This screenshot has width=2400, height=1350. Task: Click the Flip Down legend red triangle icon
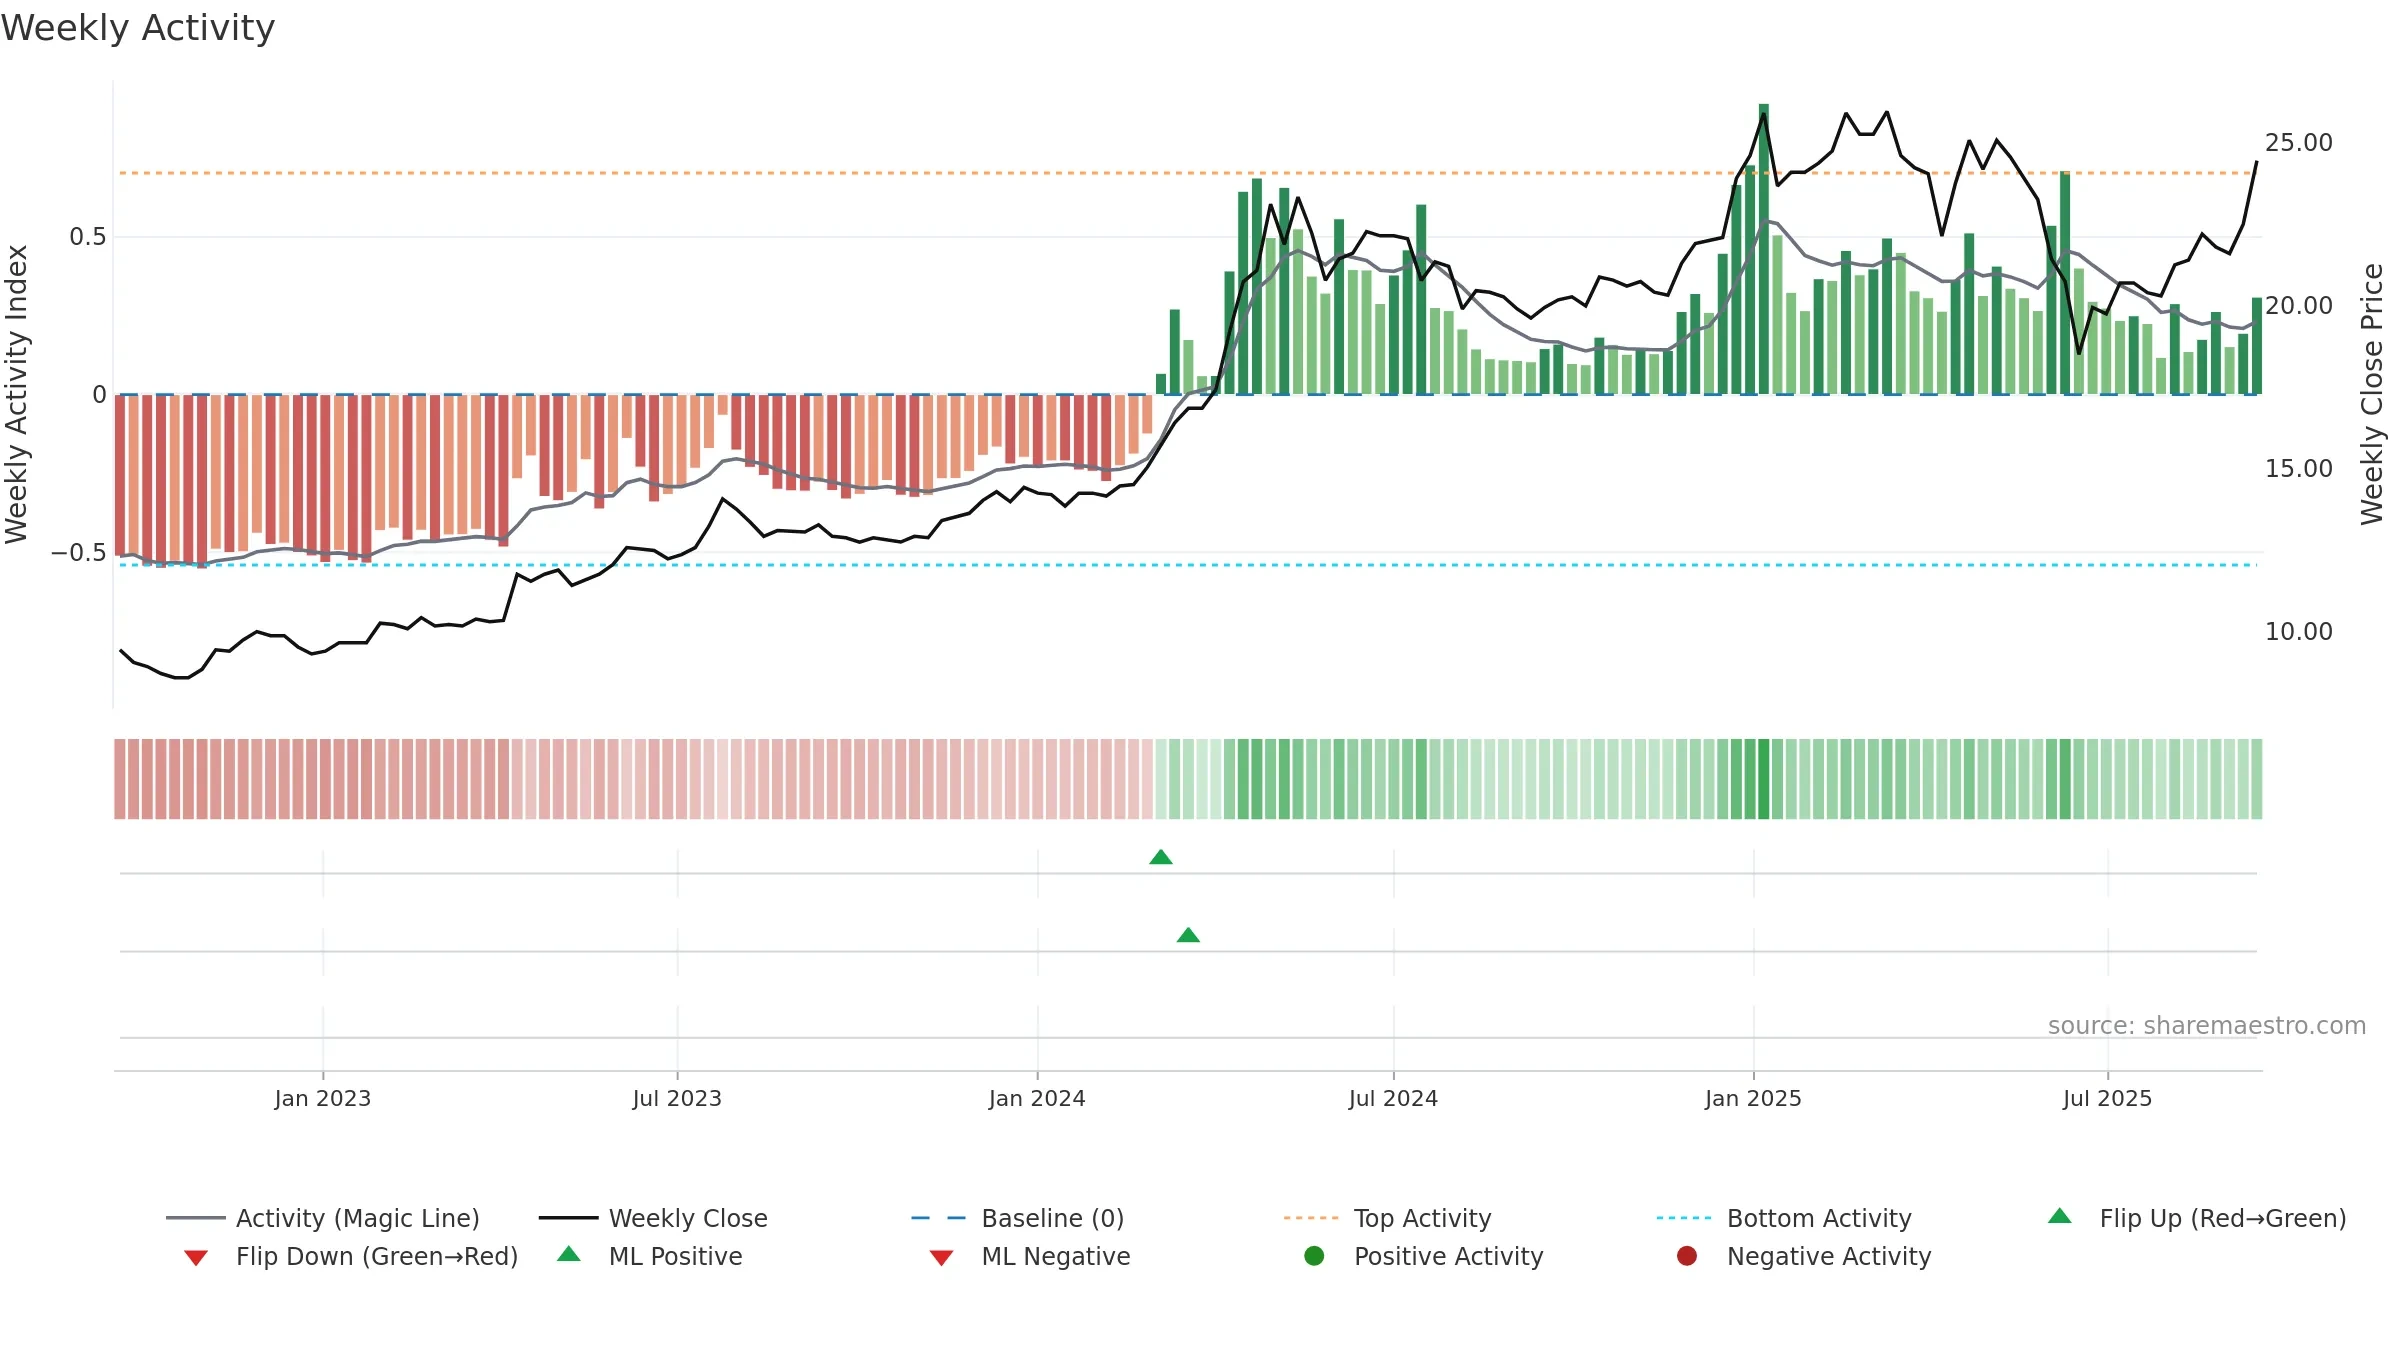pyautogui.click(x=196, y=1258)
